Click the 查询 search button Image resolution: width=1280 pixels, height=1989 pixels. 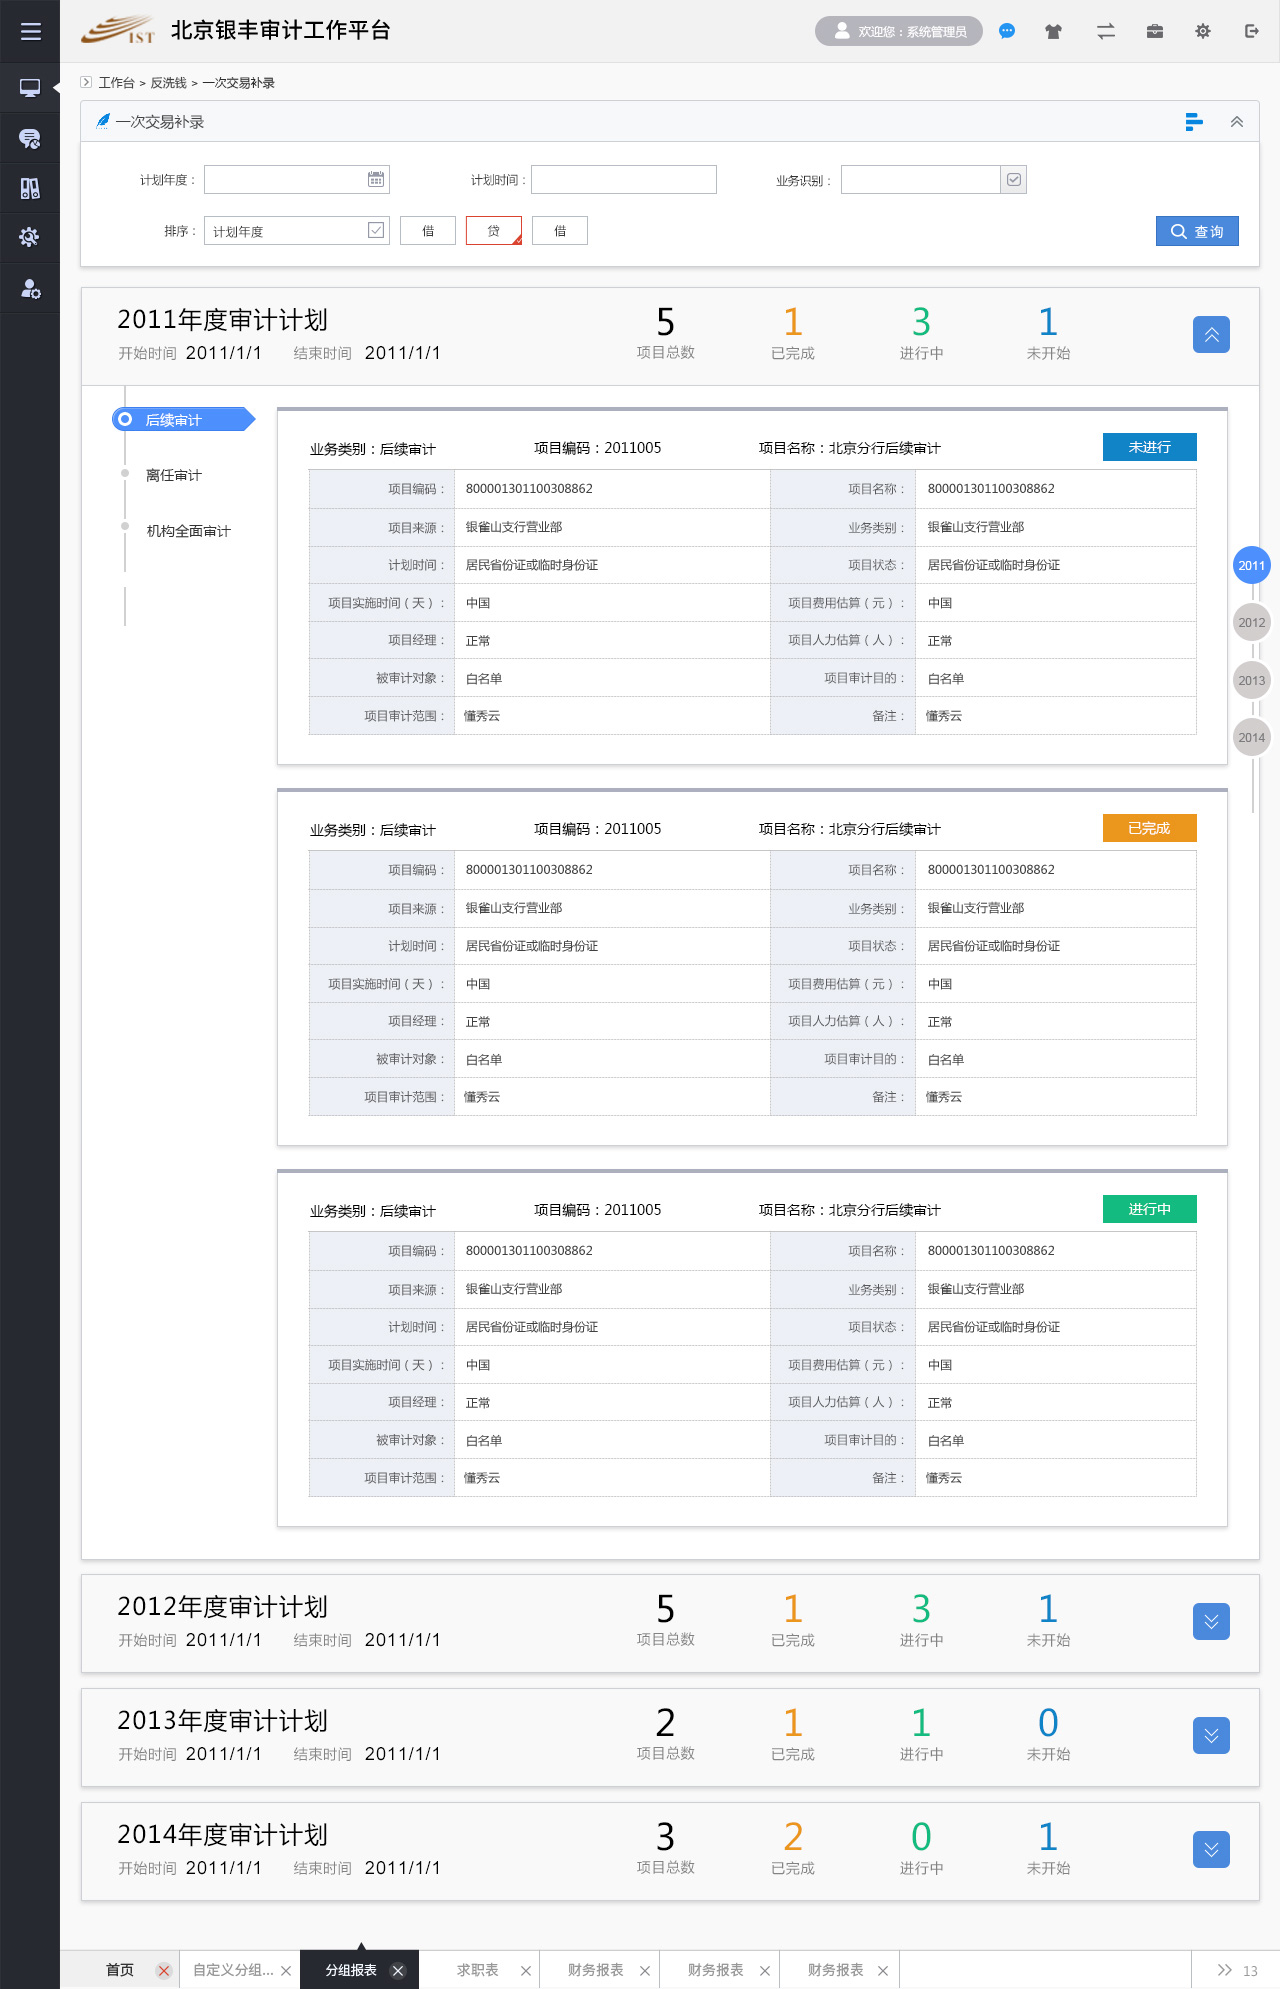(x=1197, y=231)
